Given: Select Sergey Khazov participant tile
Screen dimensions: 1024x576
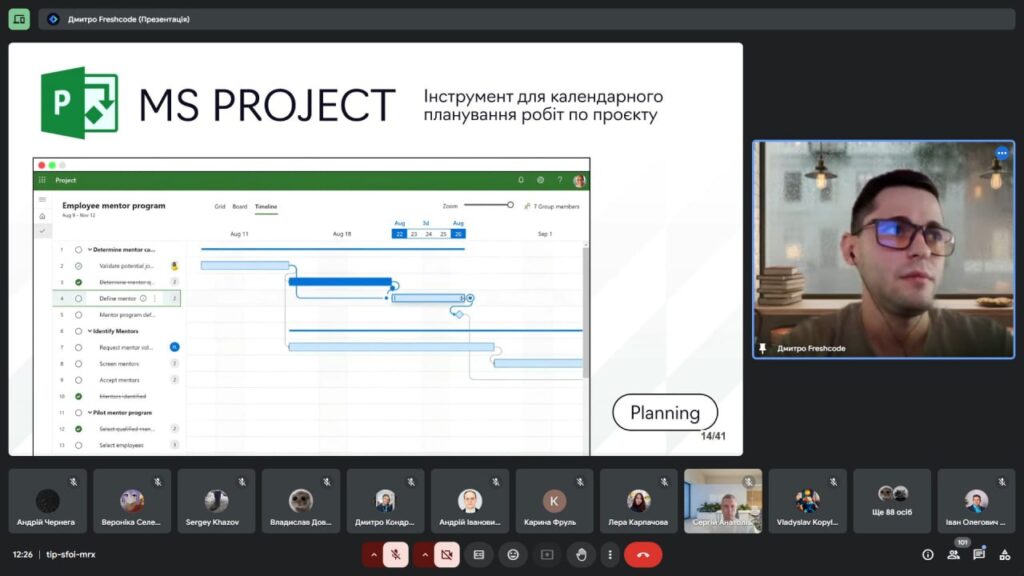Looking at the screenshot, I should [x=216, y=501].
